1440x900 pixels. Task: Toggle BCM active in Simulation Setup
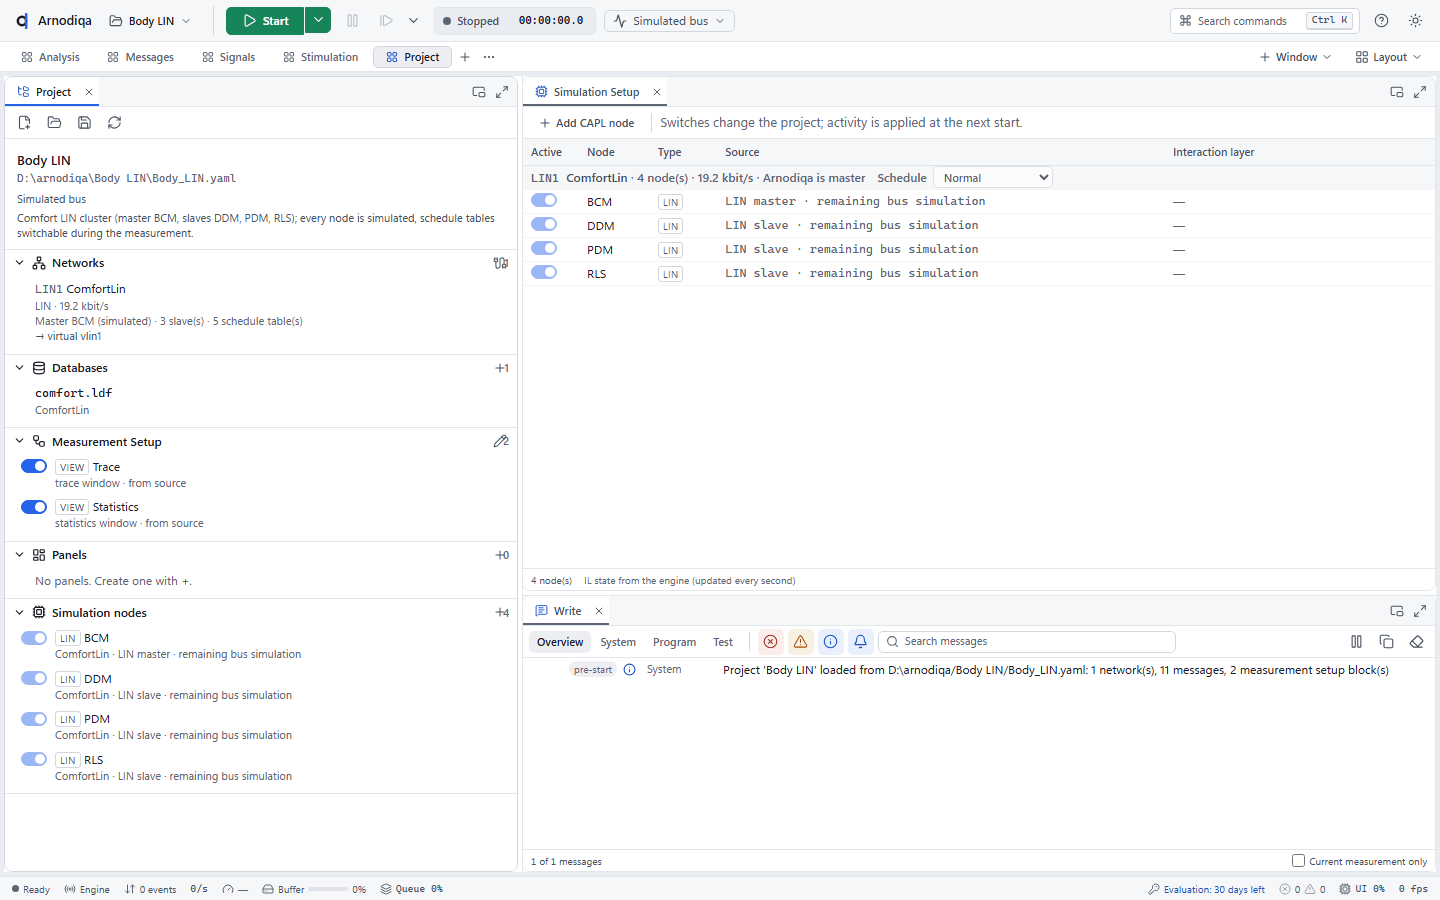click(544, 200)
